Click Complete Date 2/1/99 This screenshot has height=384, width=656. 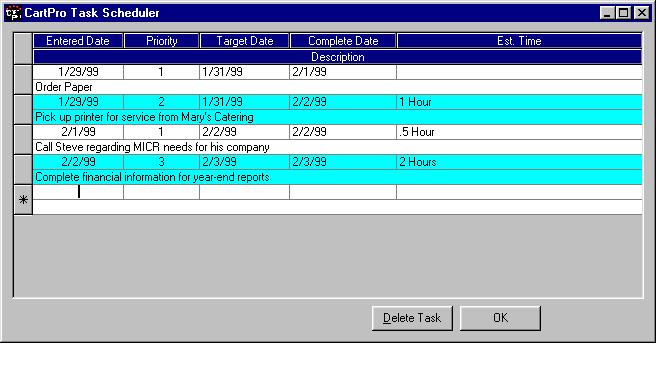(343, 72)
